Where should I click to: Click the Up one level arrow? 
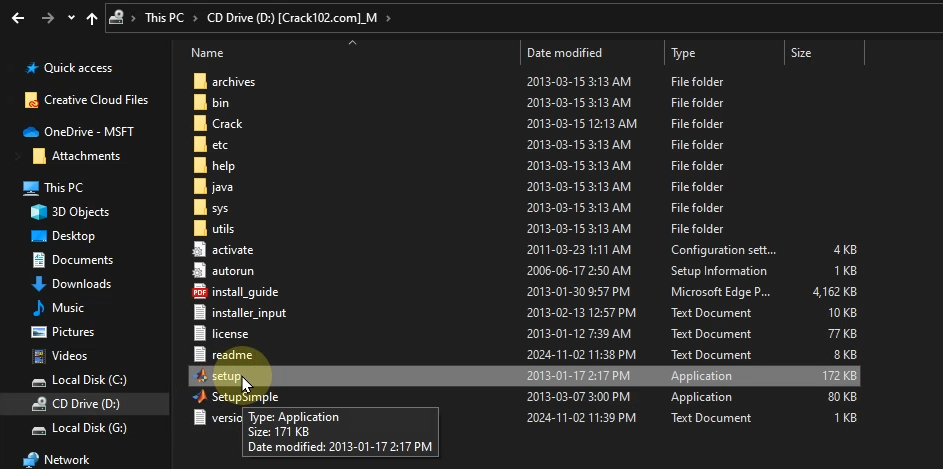pyautogui.click(x=92, y=18)
